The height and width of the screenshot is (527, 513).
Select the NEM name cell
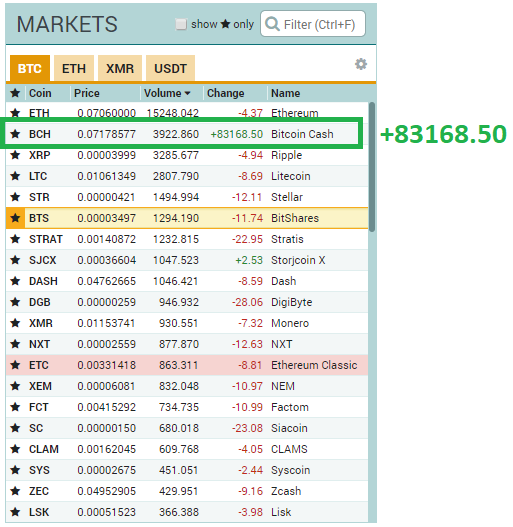pos(283,386)
